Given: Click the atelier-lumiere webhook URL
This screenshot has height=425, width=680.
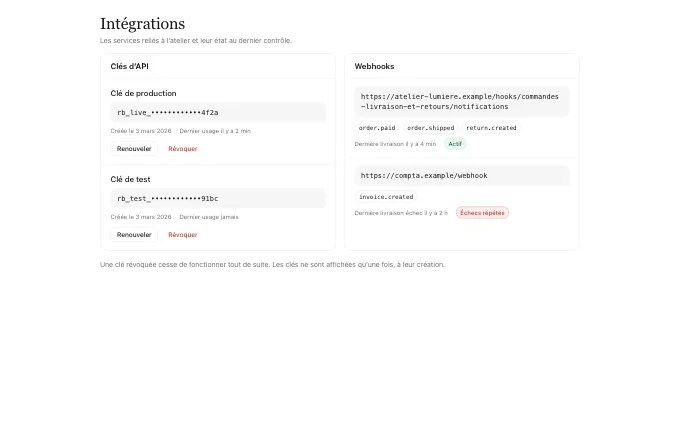Looking at the screenshot, I should [x=462, y=101].
